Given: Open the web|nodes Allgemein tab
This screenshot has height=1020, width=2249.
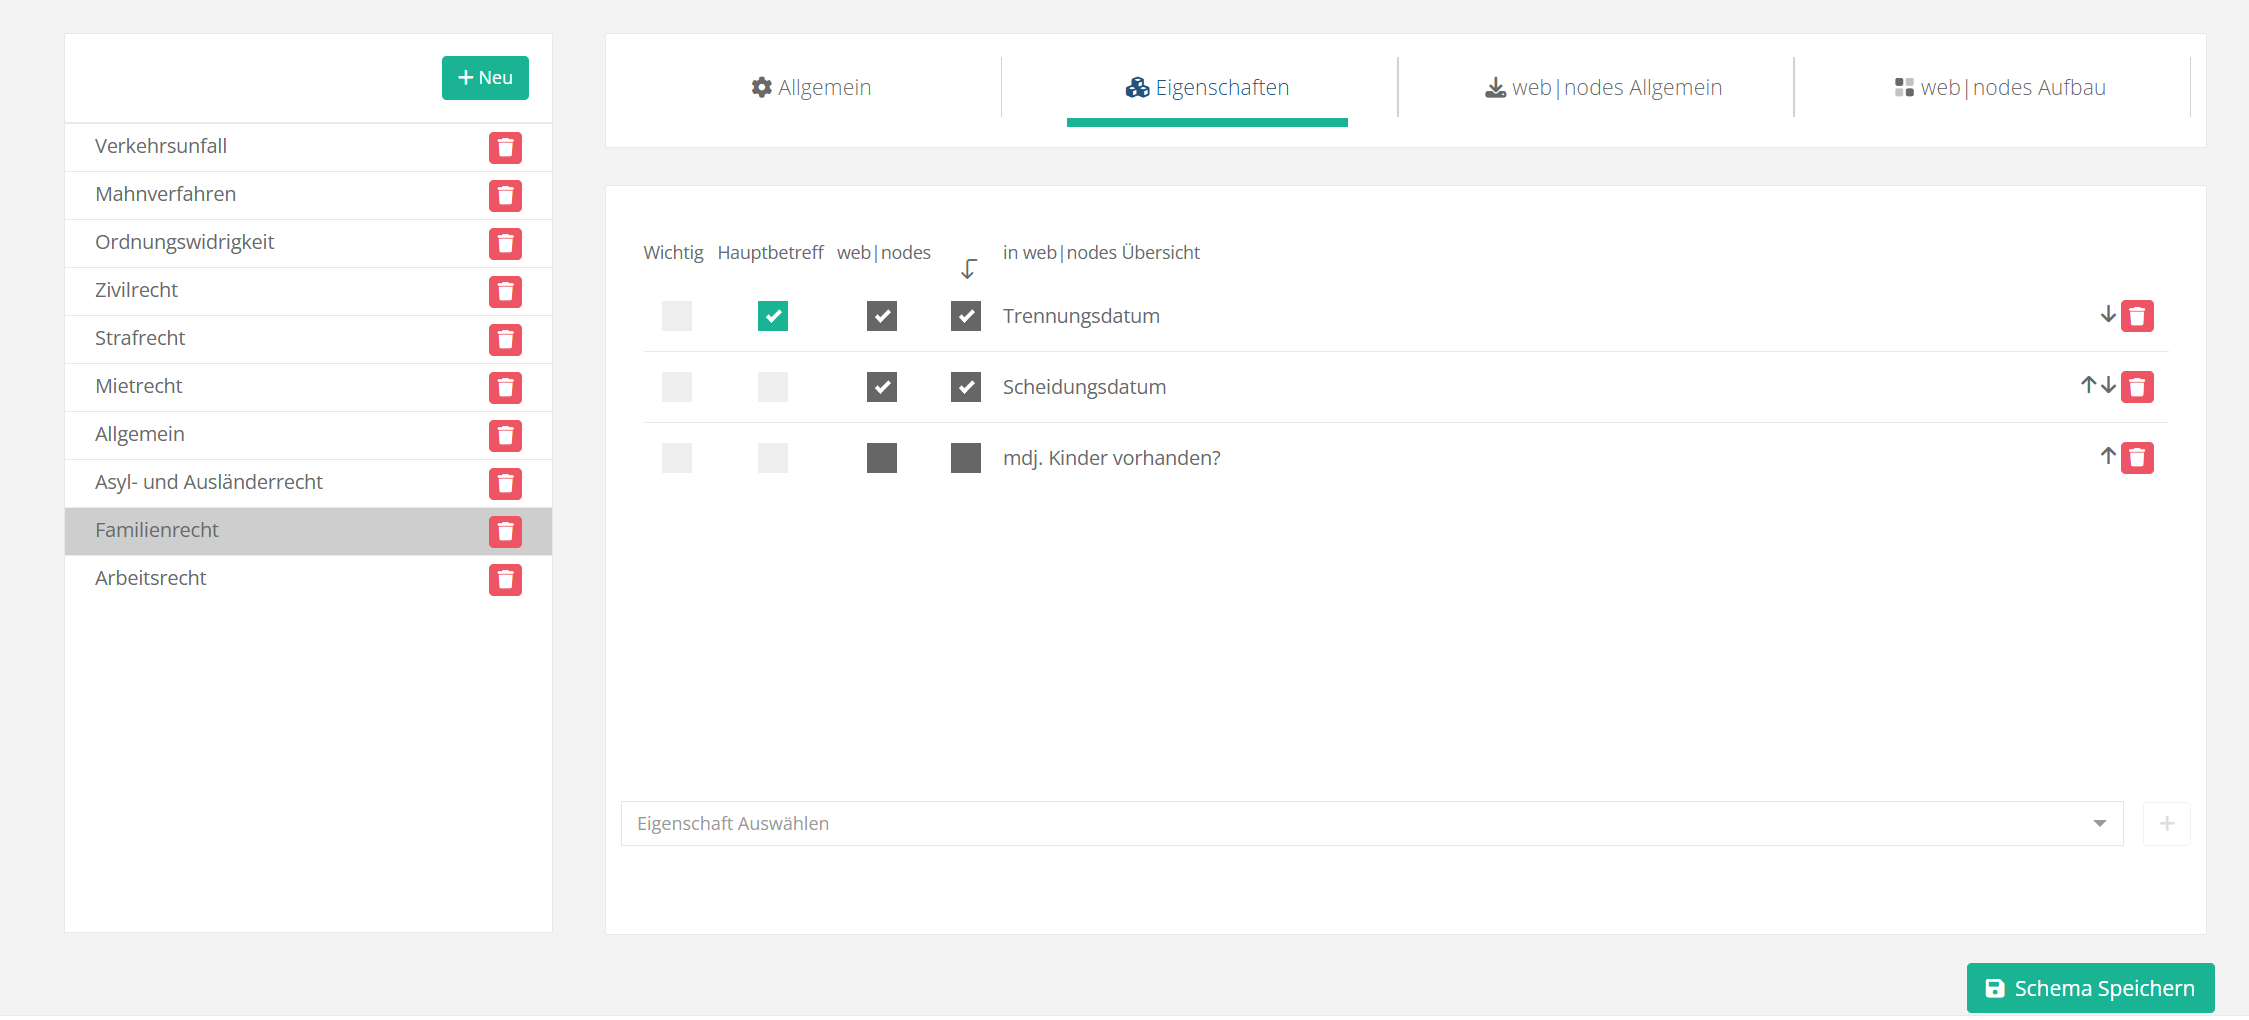Looking at the screenshot, I should (x=1603, y=88).
